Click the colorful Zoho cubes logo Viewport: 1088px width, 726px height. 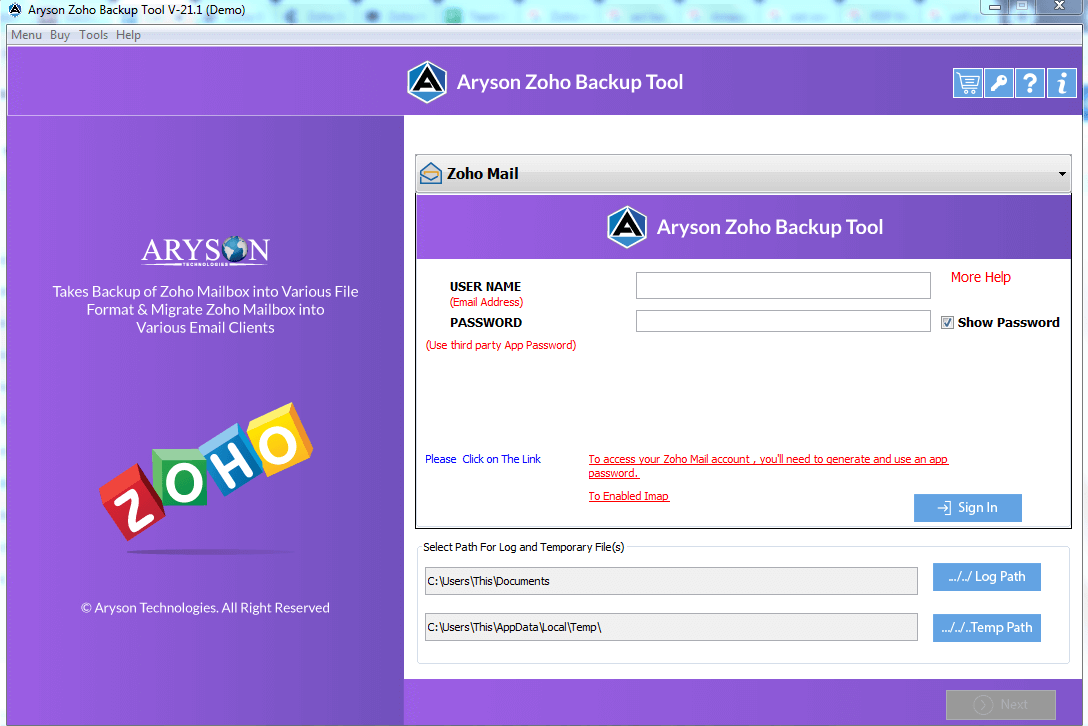point(205,471)
